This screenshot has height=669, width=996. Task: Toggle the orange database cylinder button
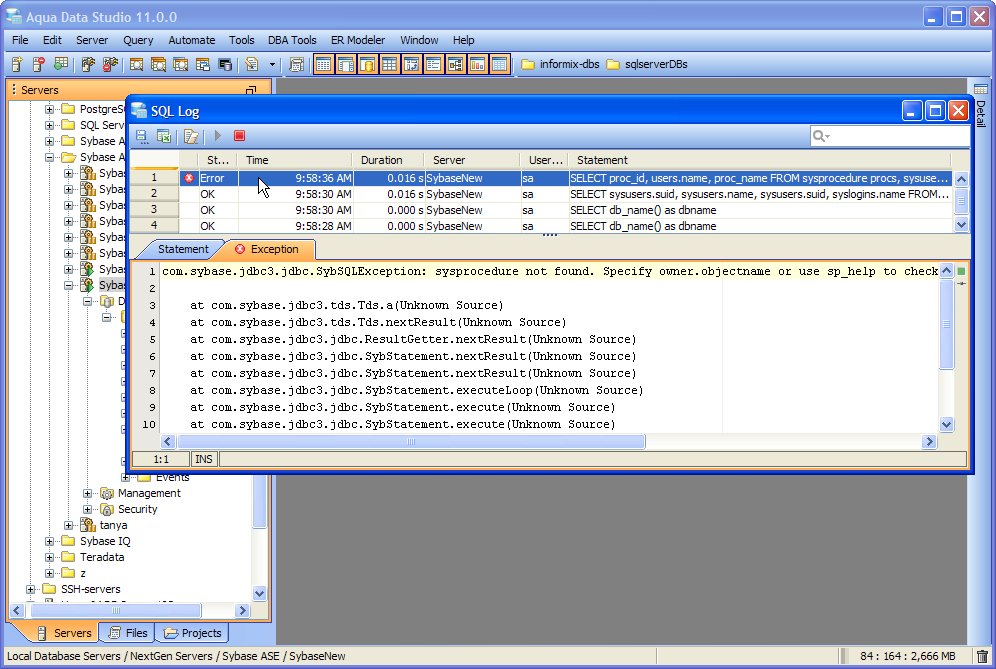[368, 64]
